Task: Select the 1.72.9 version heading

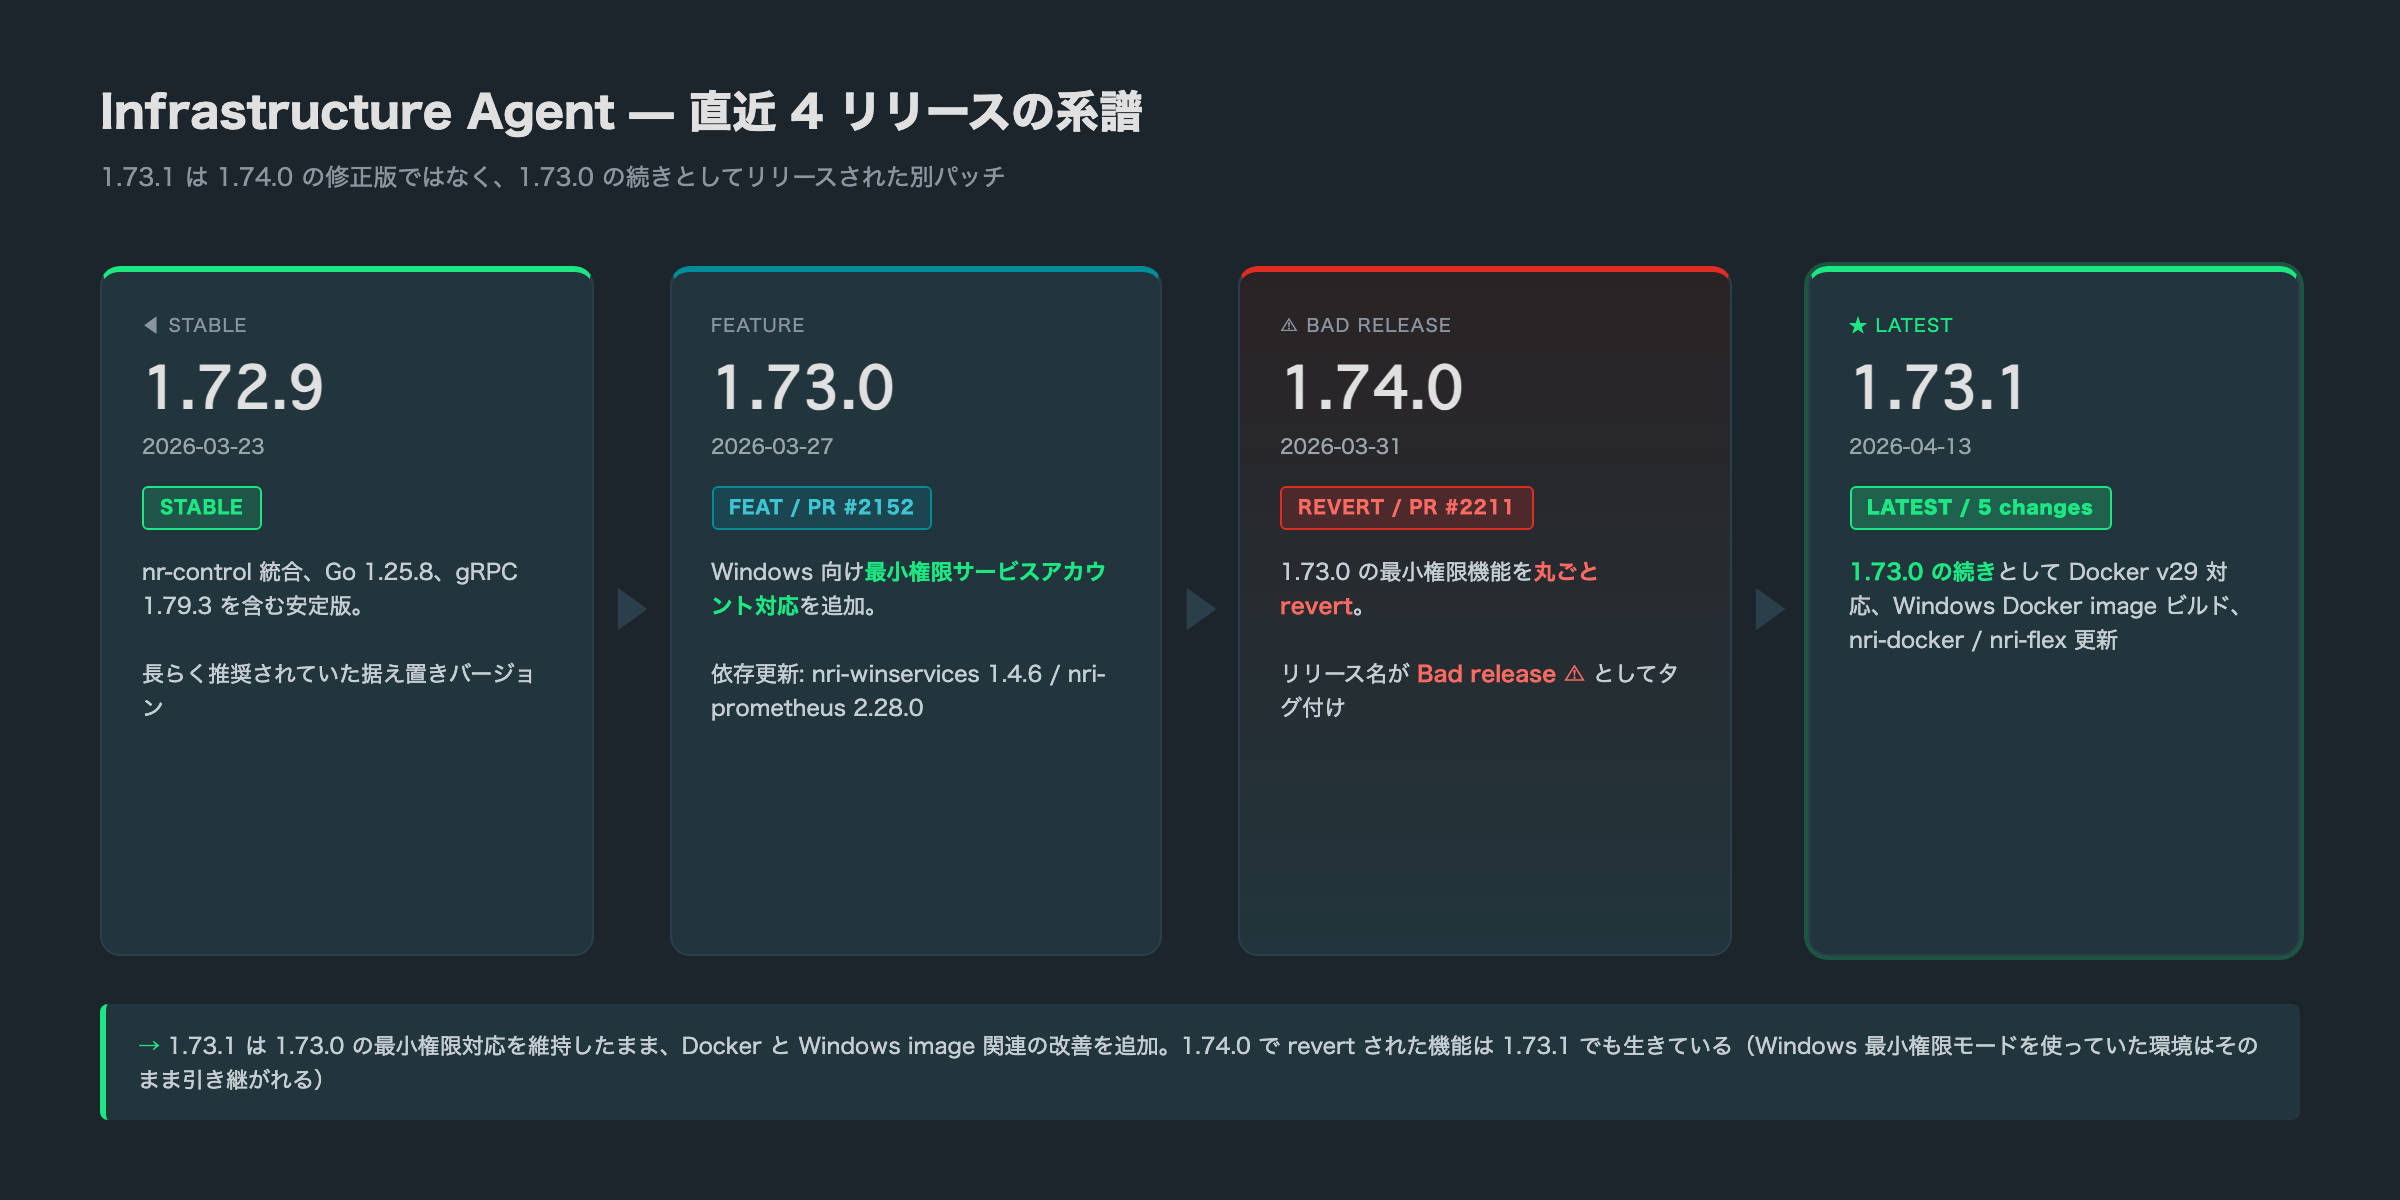Action: (x=234, y=388)
